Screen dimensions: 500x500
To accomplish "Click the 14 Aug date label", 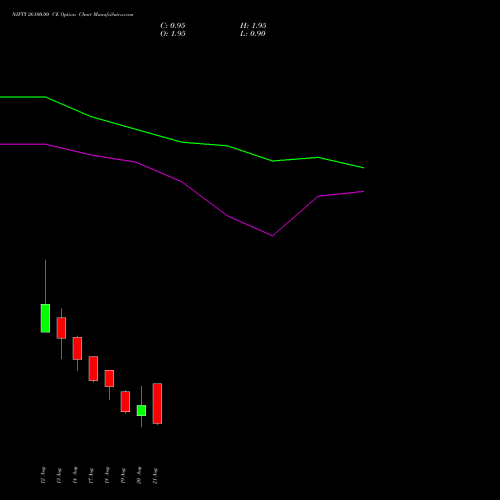I will [75, 475].
